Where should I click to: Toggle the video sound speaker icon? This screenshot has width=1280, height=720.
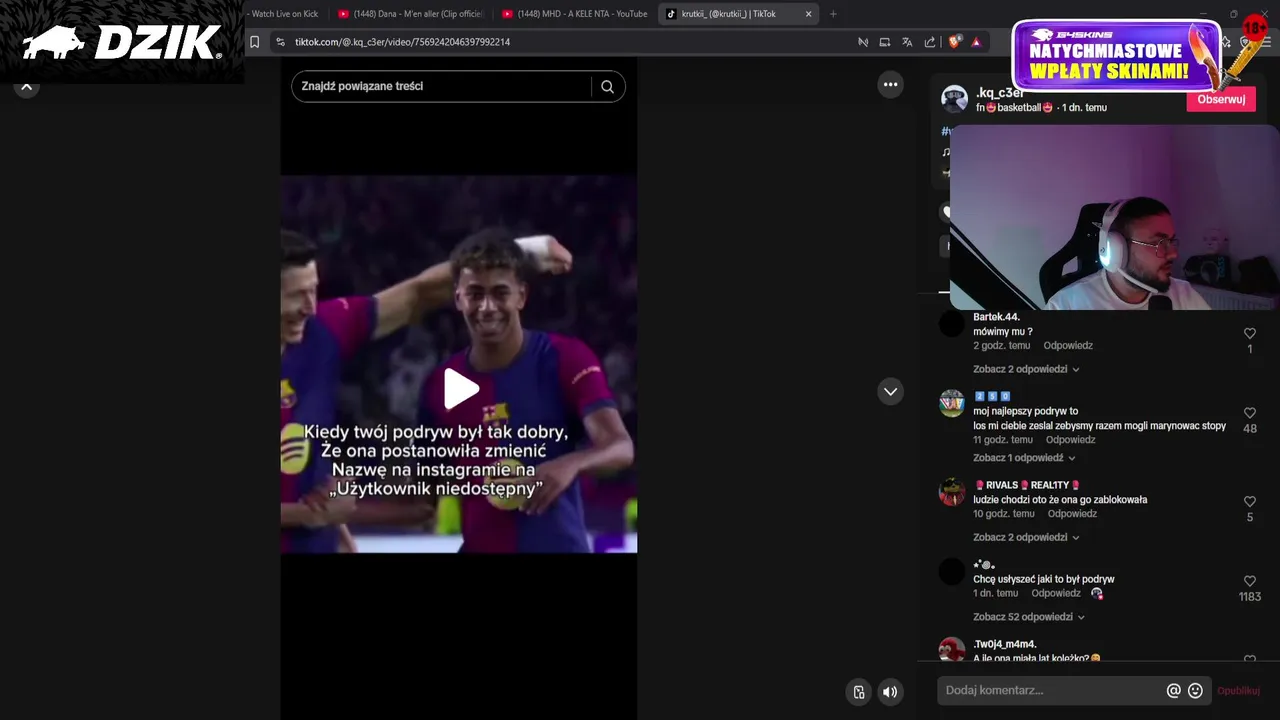(x=890, y=692)
